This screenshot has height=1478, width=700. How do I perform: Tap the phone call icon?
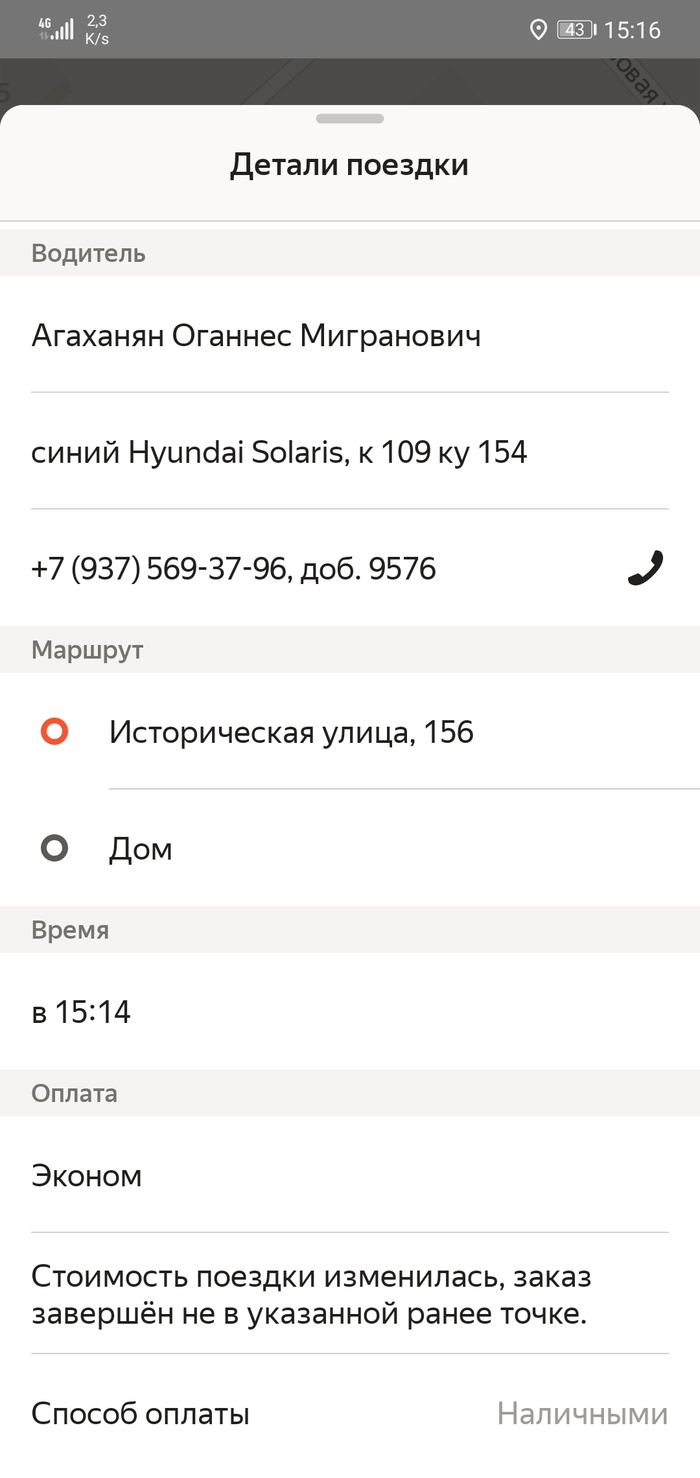(646, 568)
